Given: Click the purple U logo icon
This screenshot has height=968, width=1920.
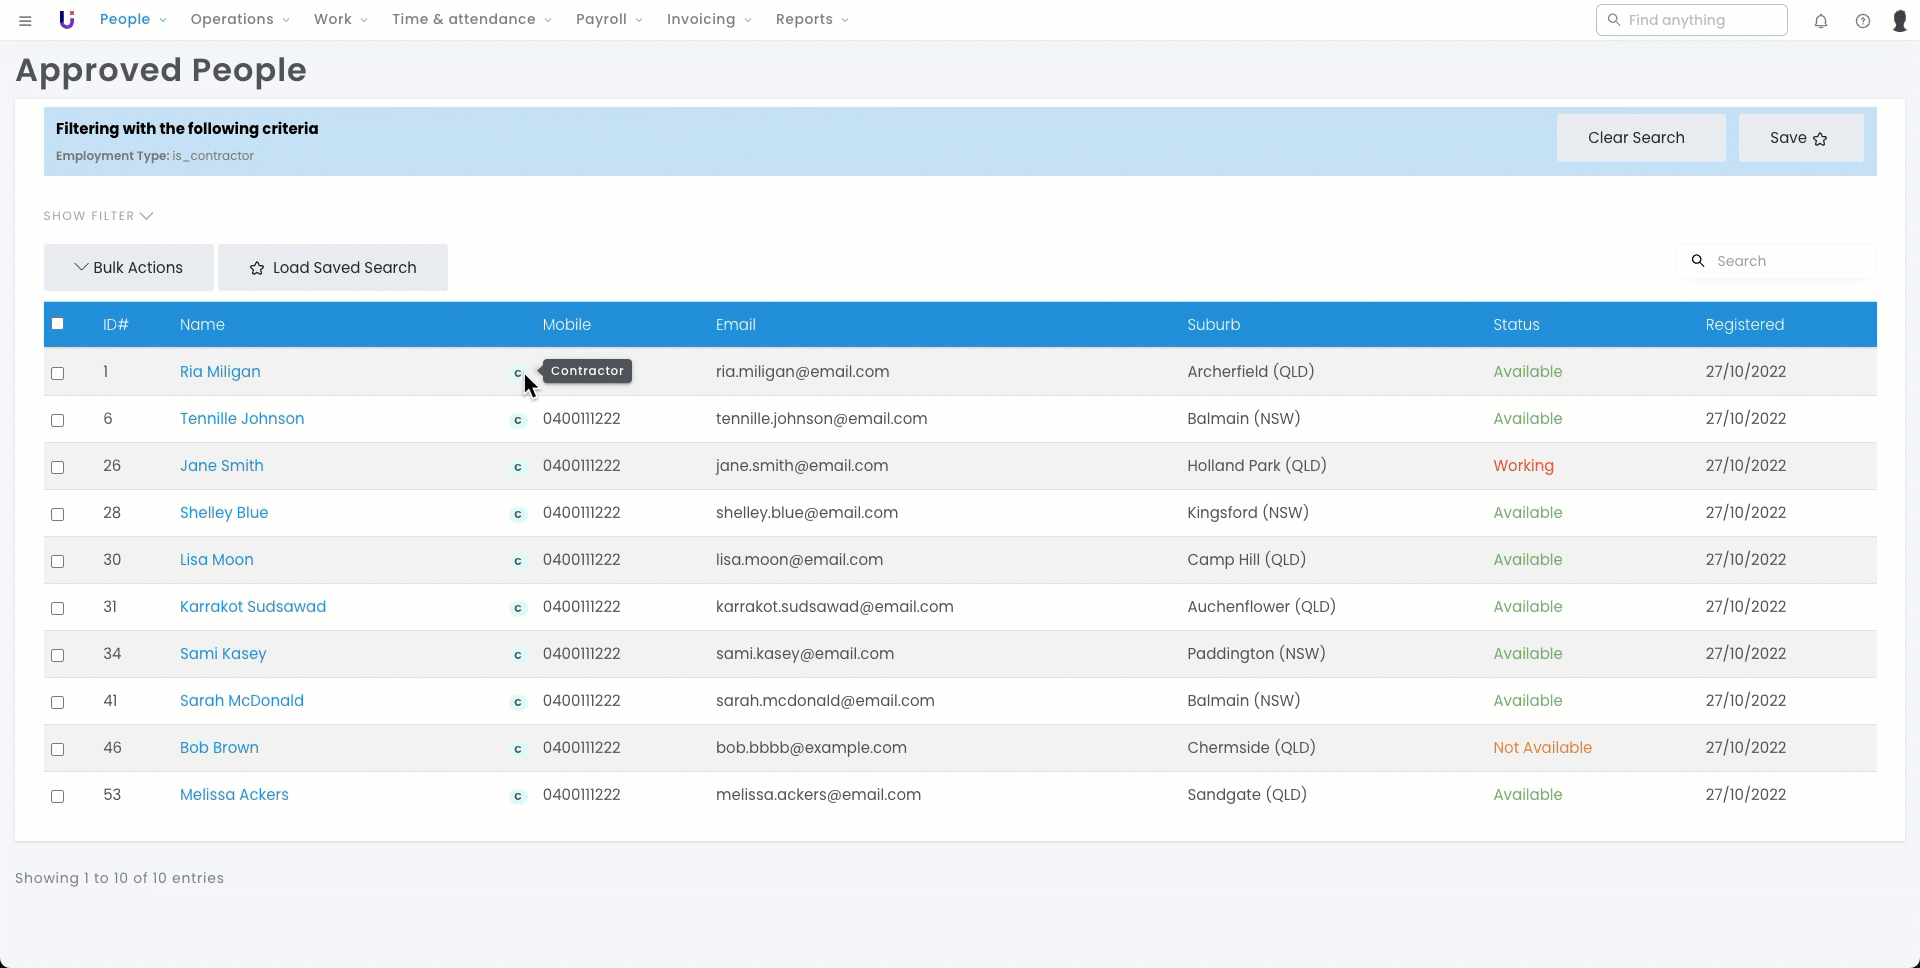Looking at the screenshot, I should [x=67, y=20].
